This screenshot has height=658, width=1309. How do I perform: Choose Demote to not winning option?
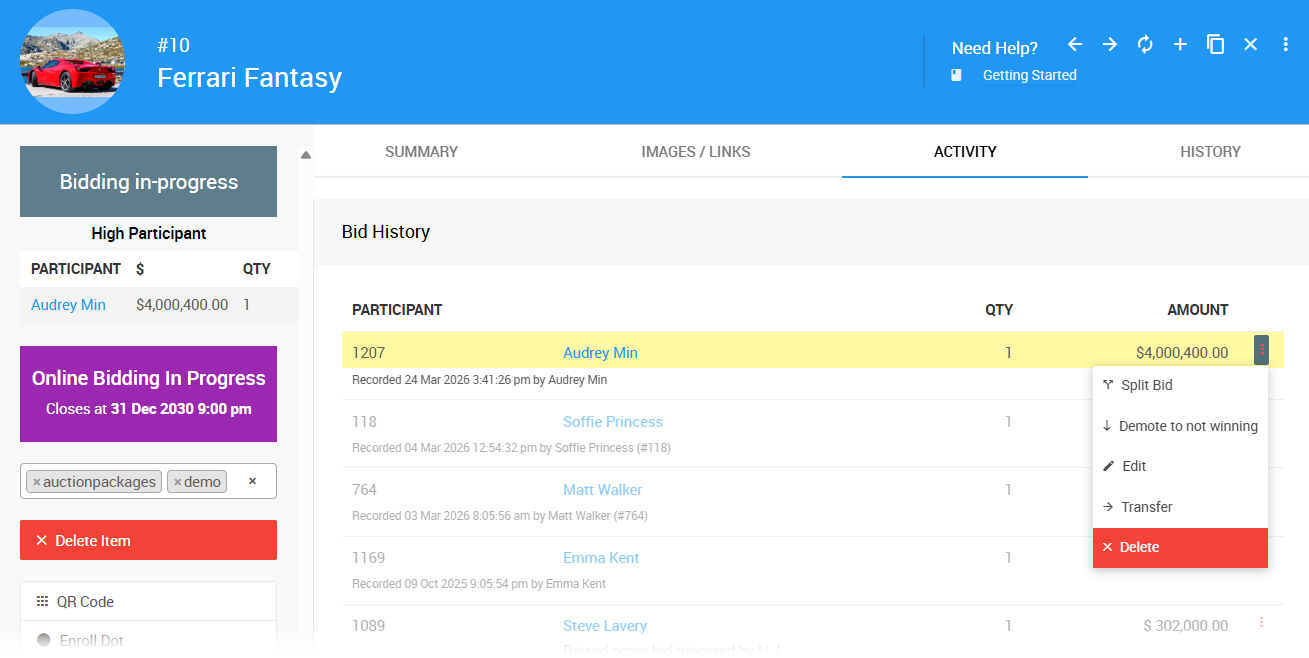coord(1187,426)
